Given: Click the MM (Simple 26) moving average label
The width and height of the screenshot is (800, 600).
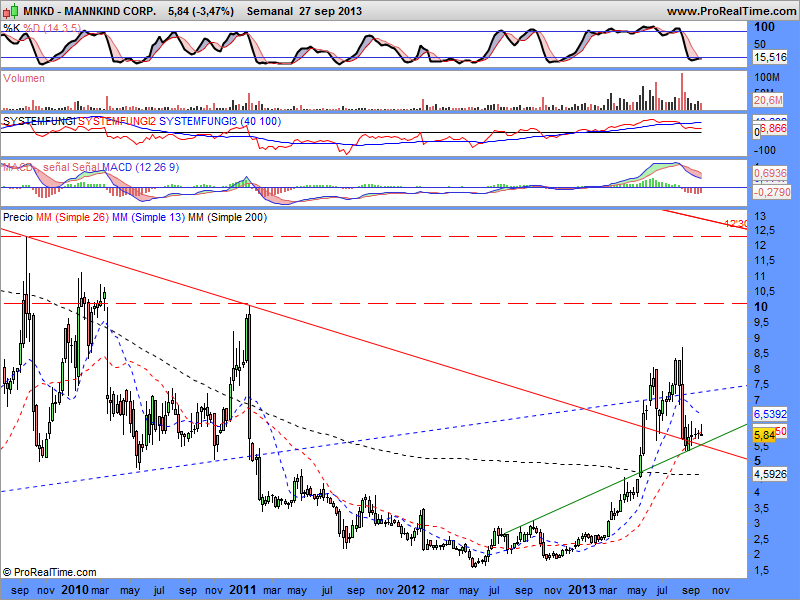Looking at the screenshot, I should click(x=72, y=217).
